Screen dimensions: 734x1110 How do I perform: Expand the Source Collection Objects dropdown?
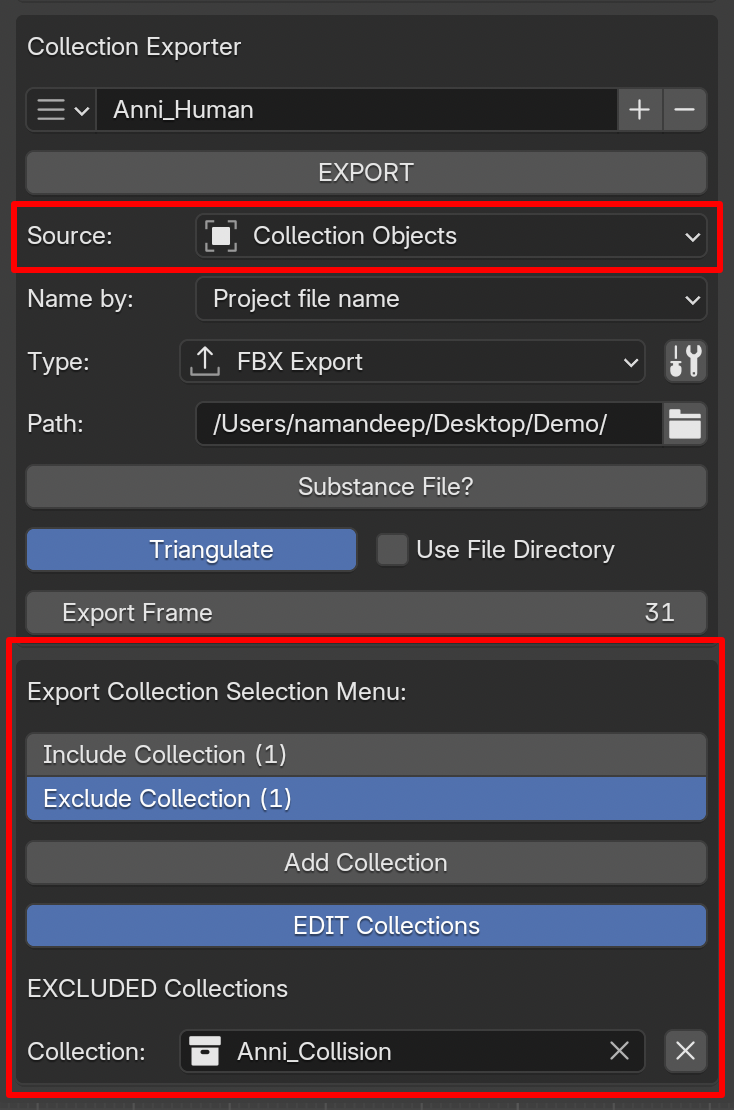coord(451,236)
